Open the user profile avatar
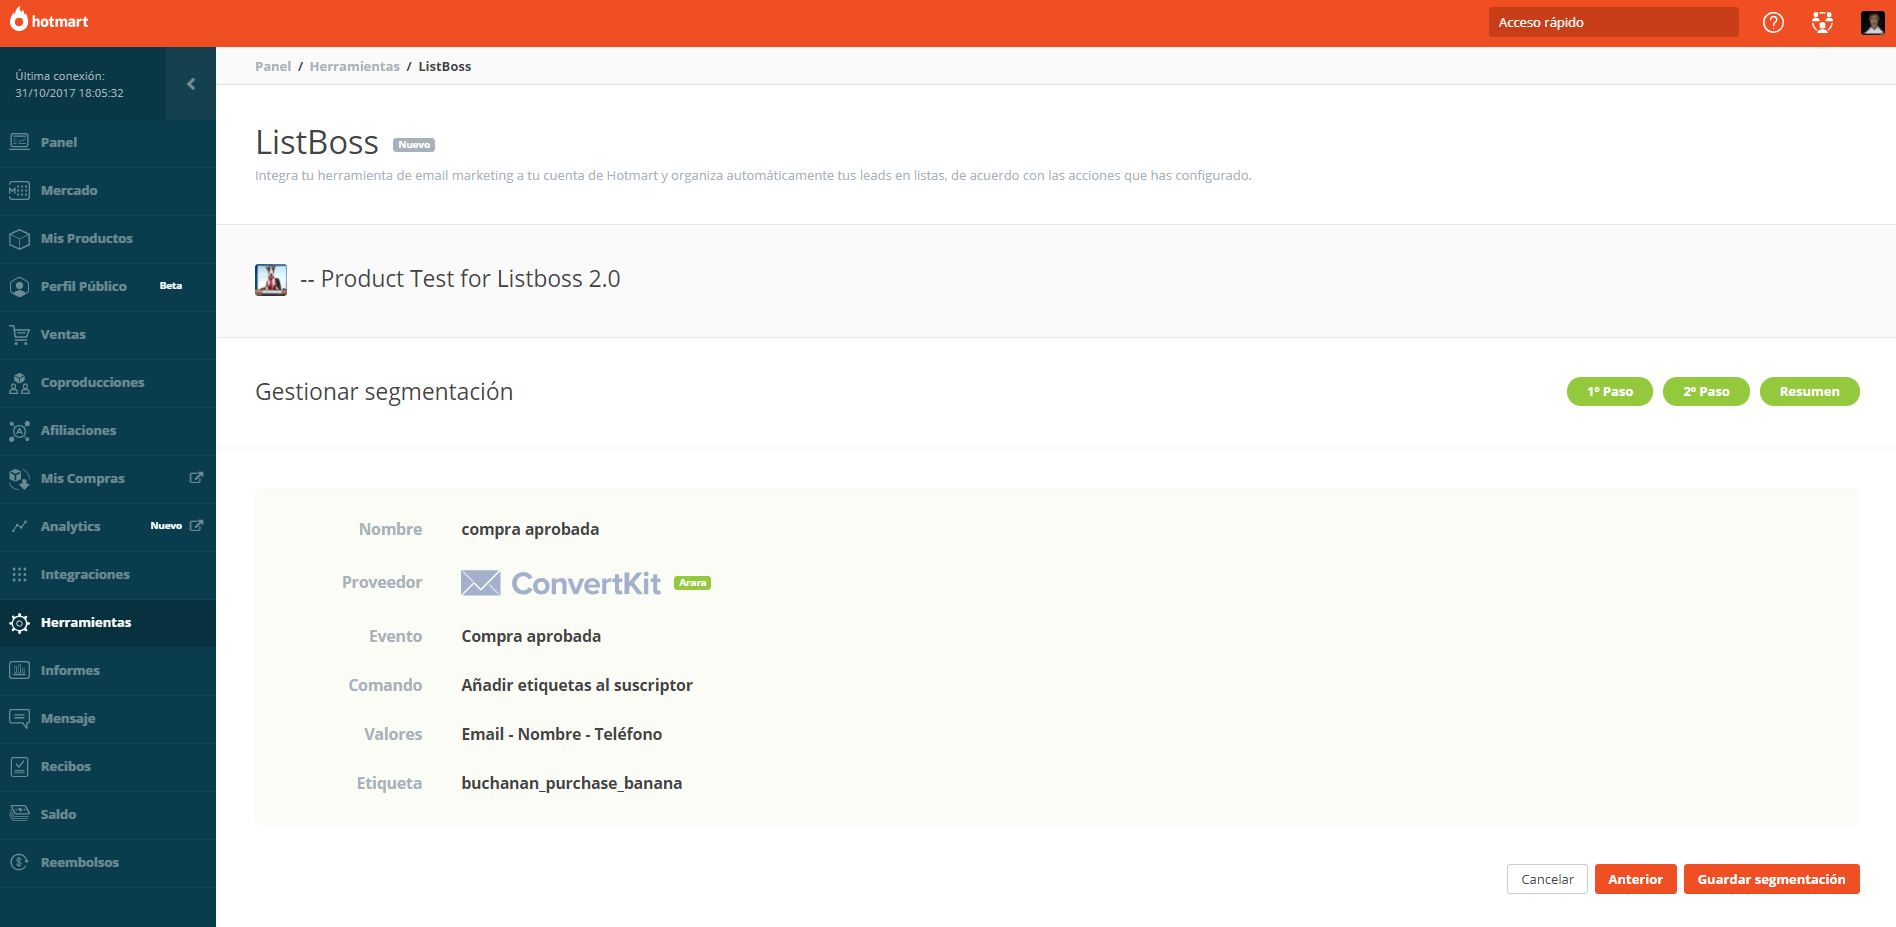The width and height of the screenshot is (1896, 927). pyautogui.click(x=1872, y=22)
